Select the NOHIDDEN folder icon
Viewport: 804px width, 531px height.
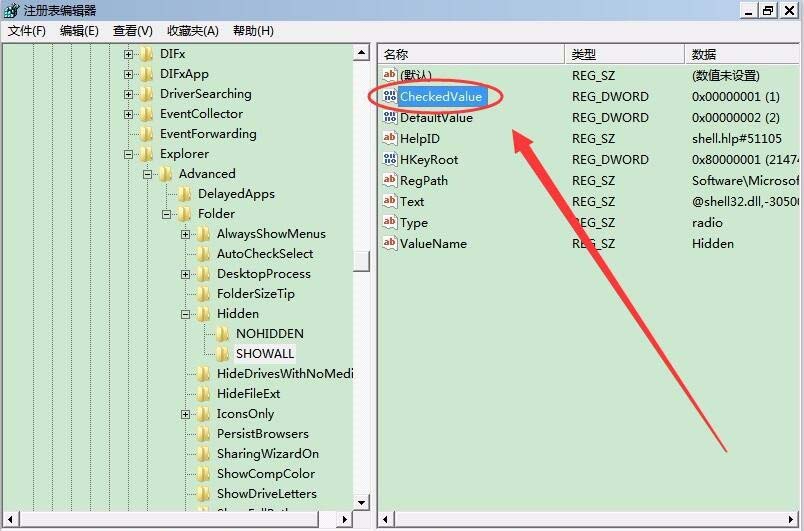[x=223, y=334]
